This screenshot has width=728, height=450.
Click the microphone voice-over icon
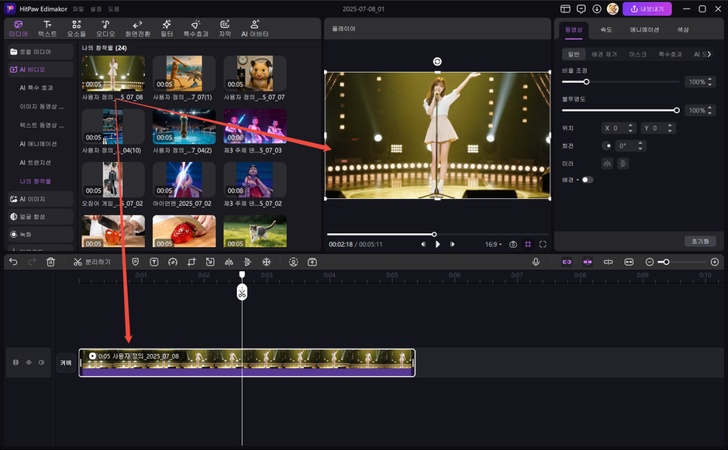(536, 262)
